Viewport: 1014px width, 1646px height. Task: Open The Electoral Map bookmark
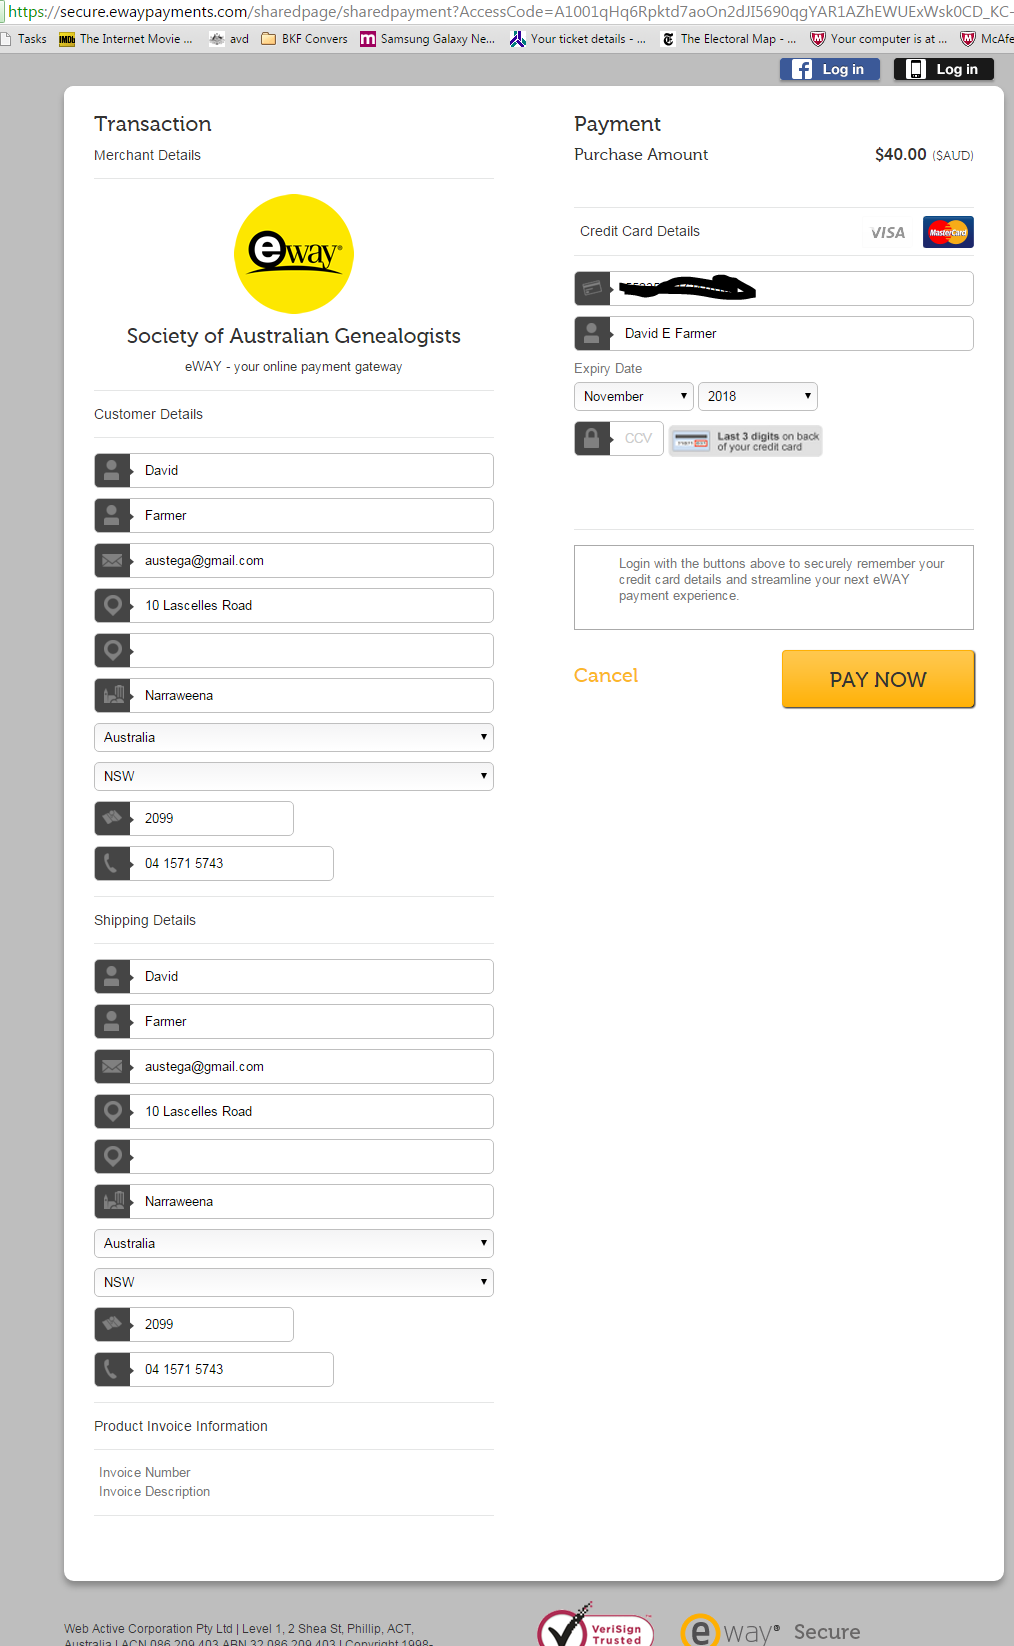pyautogui.click(x=729, y=39)
